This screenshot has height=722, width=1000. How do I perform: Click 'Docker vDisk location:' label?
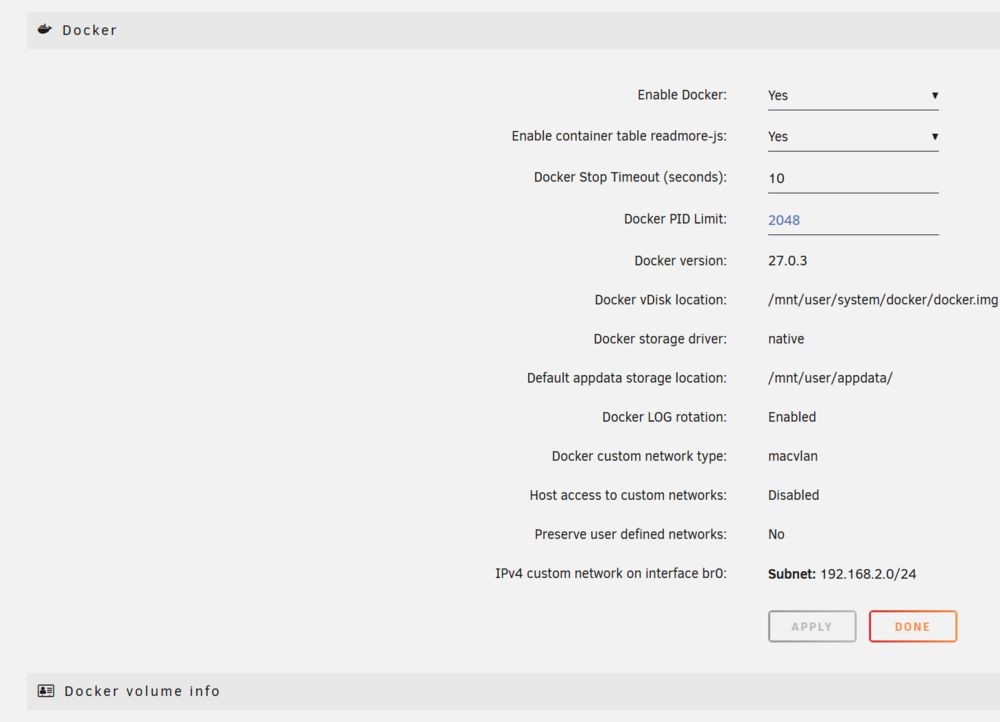point(660,300)
